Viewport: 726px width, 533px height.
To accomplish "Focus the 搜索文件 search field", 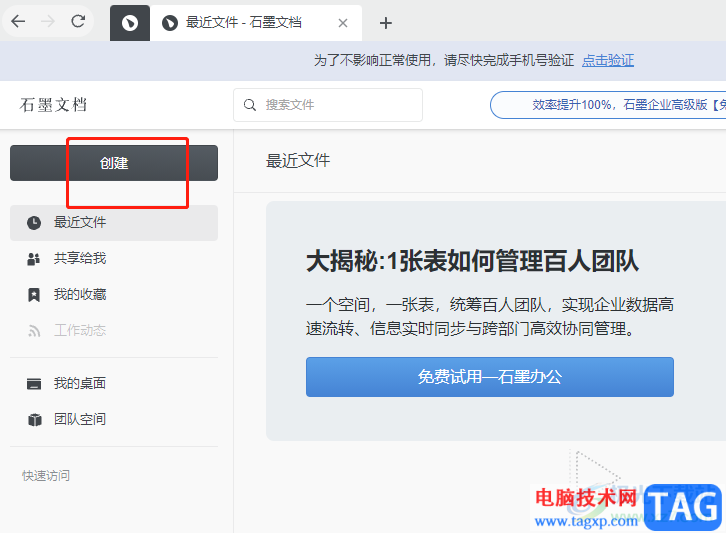I will [328, 105].
